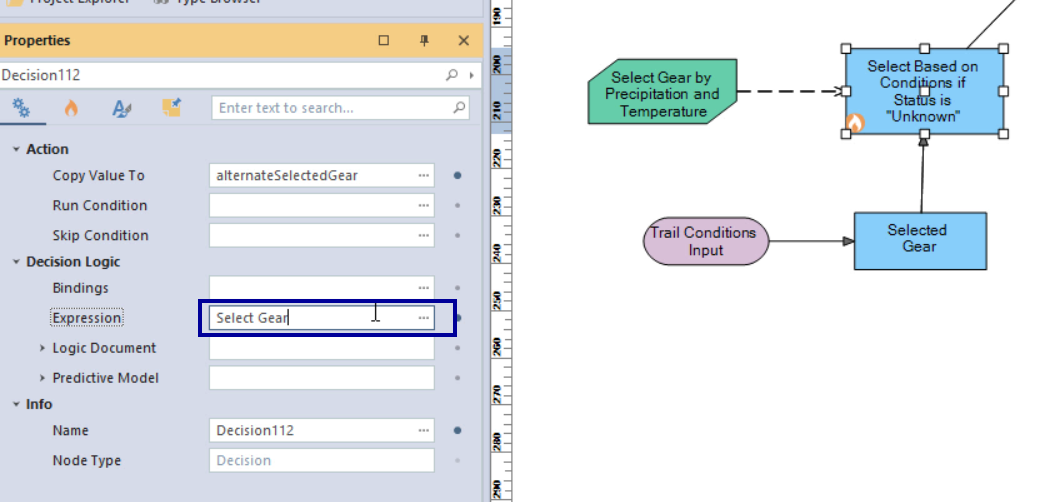Click magnifier in Enter text to search box
Image resolution: width=1045 pixels, height=502 pixels.
pos(459,107)
